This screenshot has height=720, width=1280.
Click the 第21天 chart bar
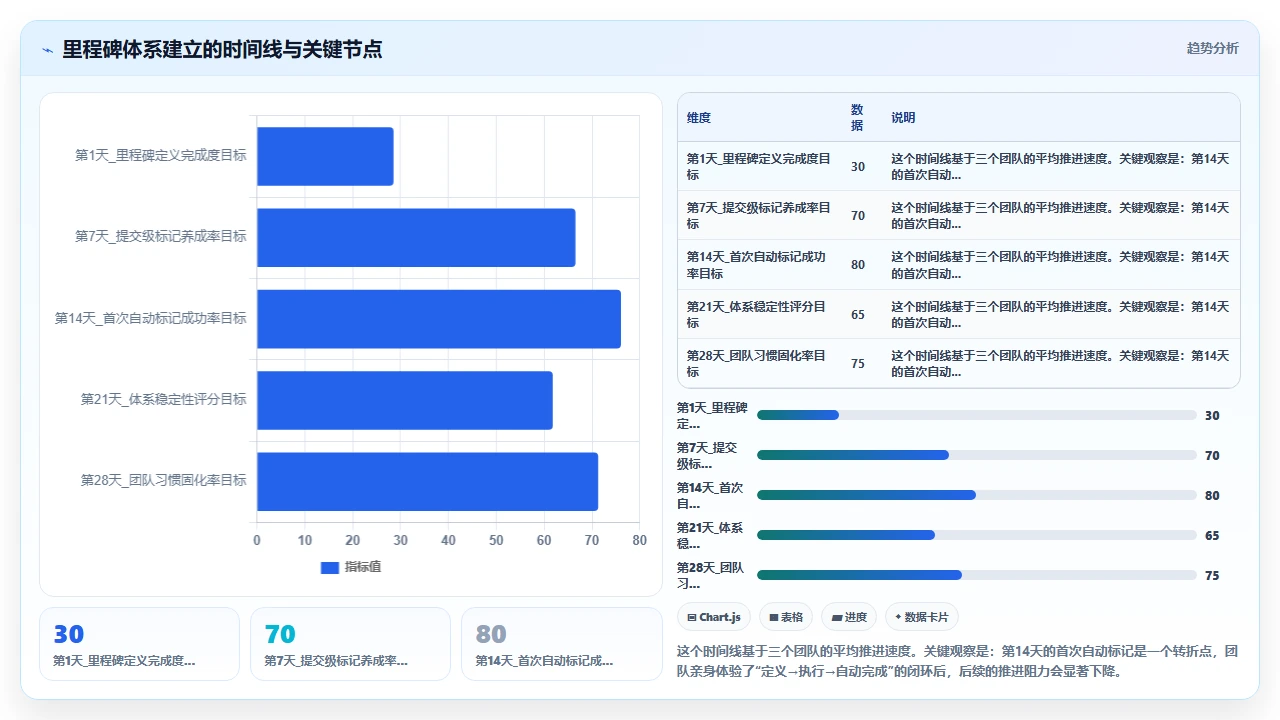(x=405, y=400)
